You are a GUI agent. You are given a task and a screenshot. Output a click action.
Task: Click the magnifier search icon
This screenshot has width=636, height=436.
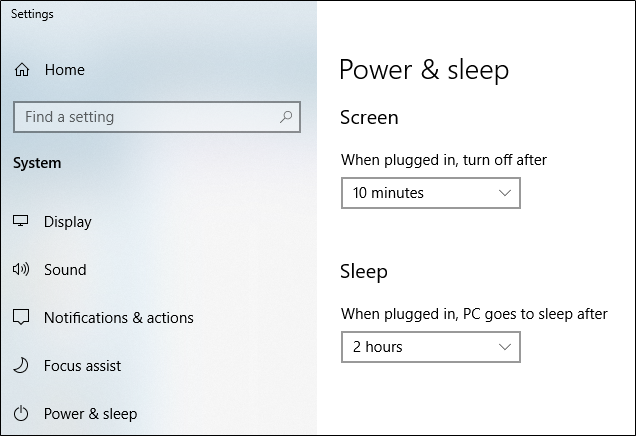pos(286,117)
